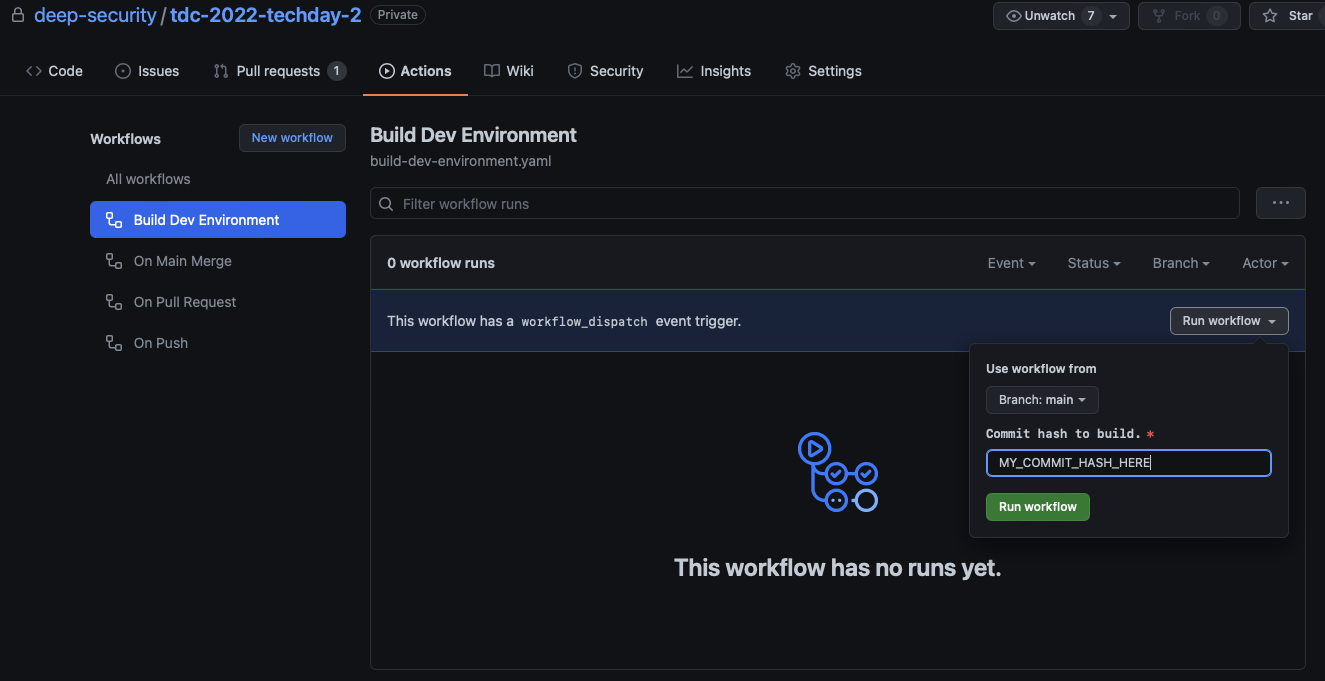
Task: Click the green Run workflow button
Action: click(1038, 507)
